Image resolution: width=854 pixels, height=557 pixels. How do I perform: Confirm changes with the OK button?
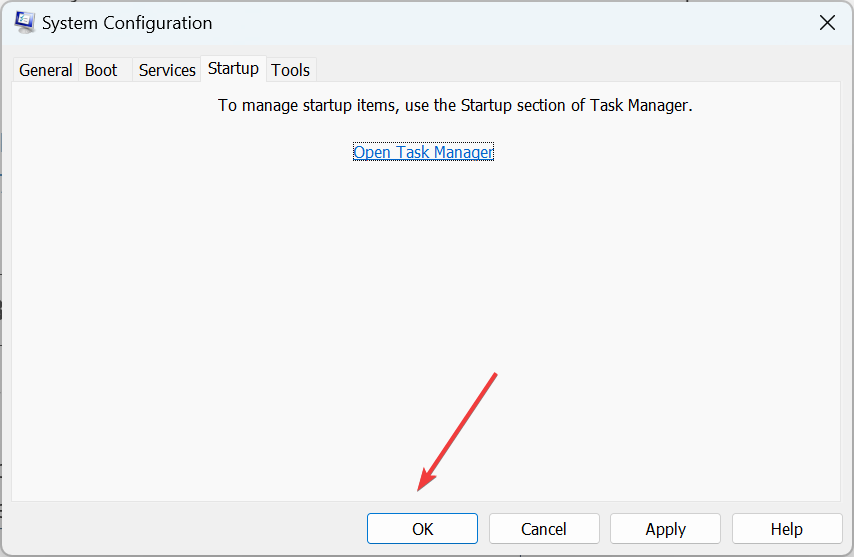coord(422,529)
